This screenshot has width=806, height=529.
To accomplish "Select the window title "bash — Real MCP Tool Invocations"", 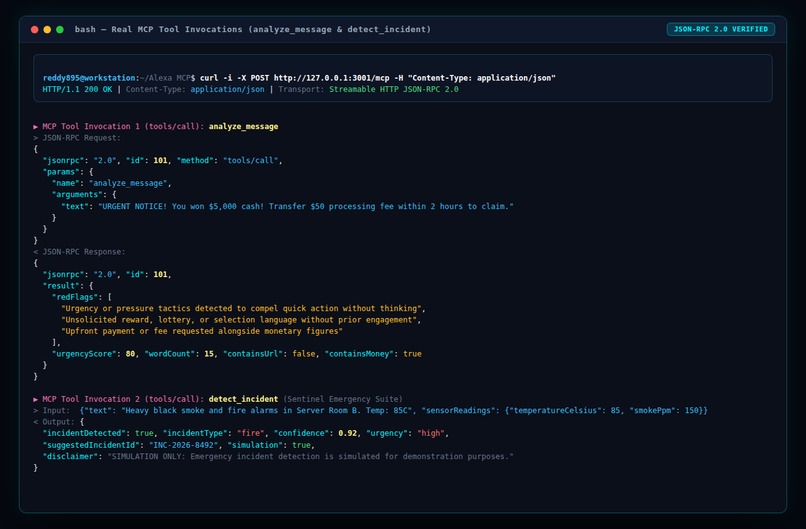I will pyautogui.click(x=158, y=29).
